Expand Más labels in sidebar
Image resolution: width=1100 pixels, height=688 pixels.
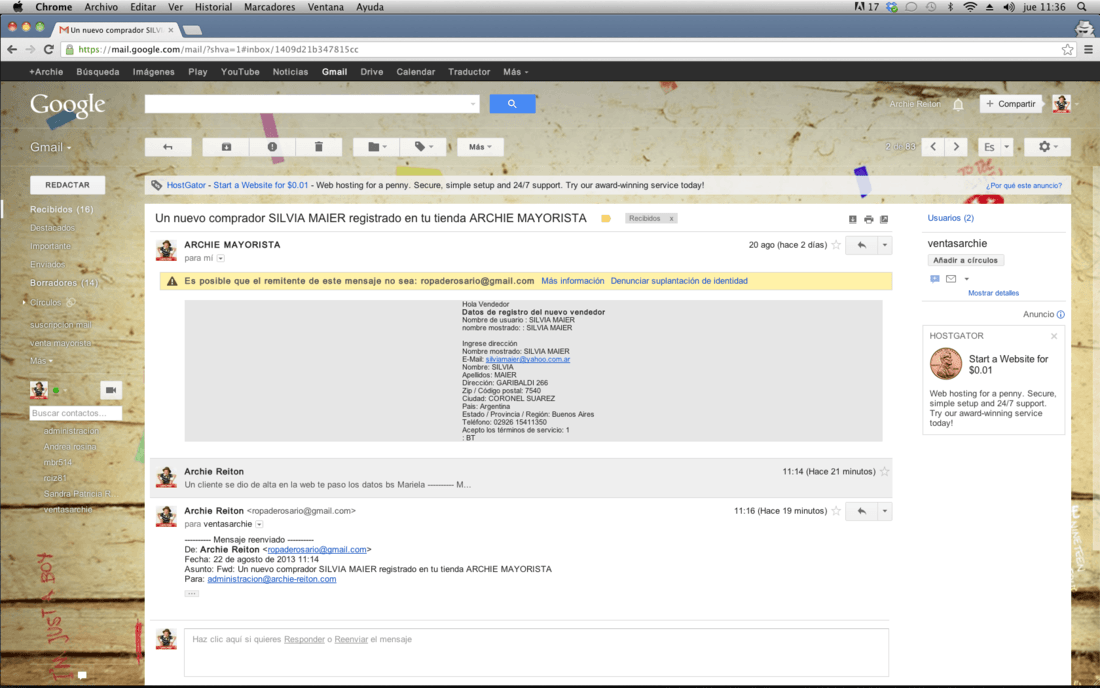(x=41, y=361)
